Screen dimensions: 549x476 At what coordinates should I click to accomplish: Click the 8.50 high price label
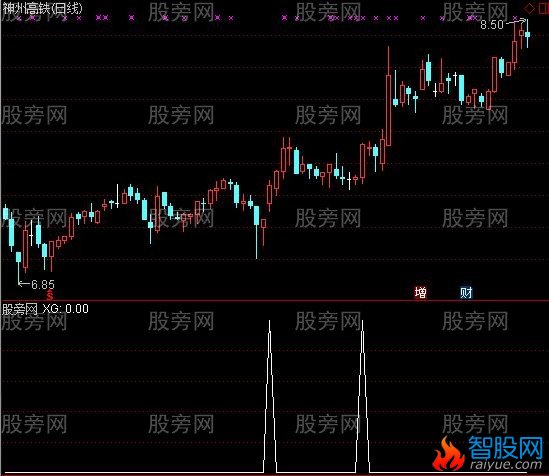pos(492,24)
